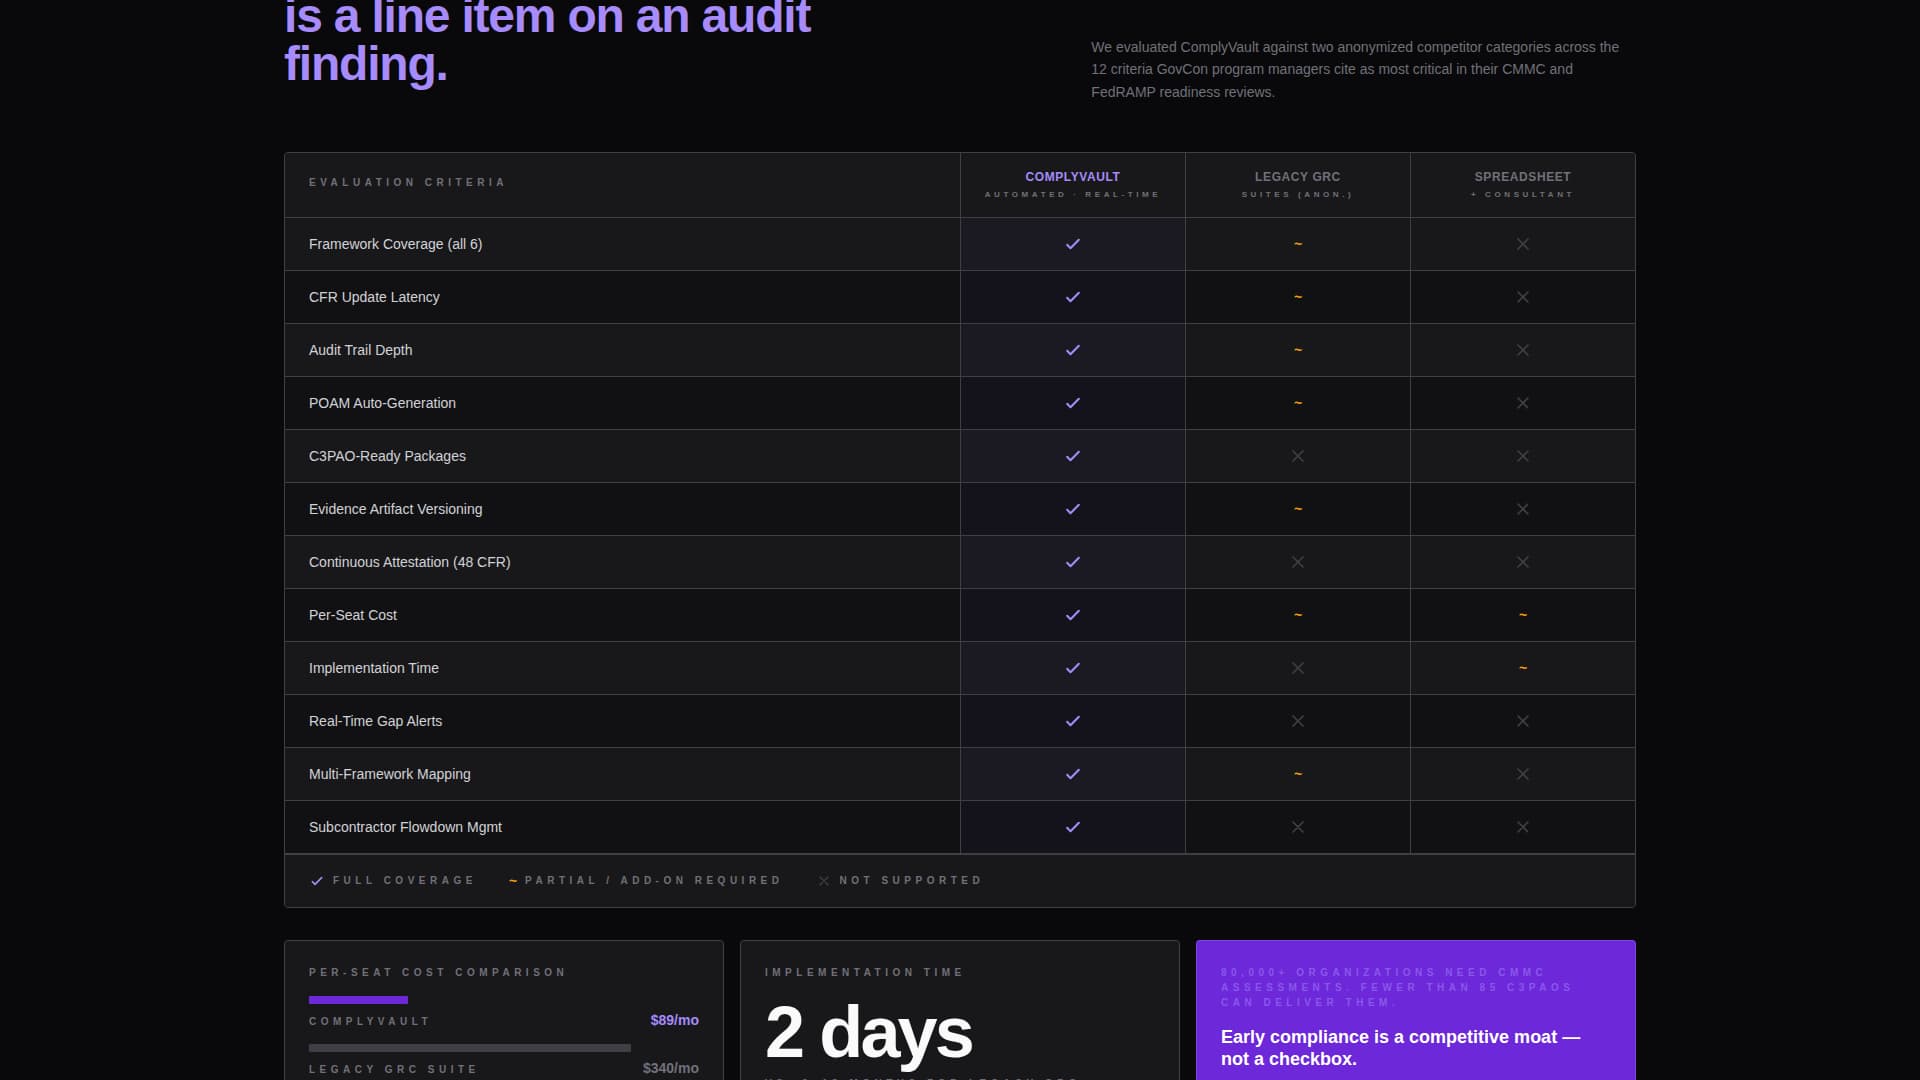Viewport: 1920px width, 1080px height.
Task: Click the purple ComplyVault cost bar
Action: point(358,1000)
